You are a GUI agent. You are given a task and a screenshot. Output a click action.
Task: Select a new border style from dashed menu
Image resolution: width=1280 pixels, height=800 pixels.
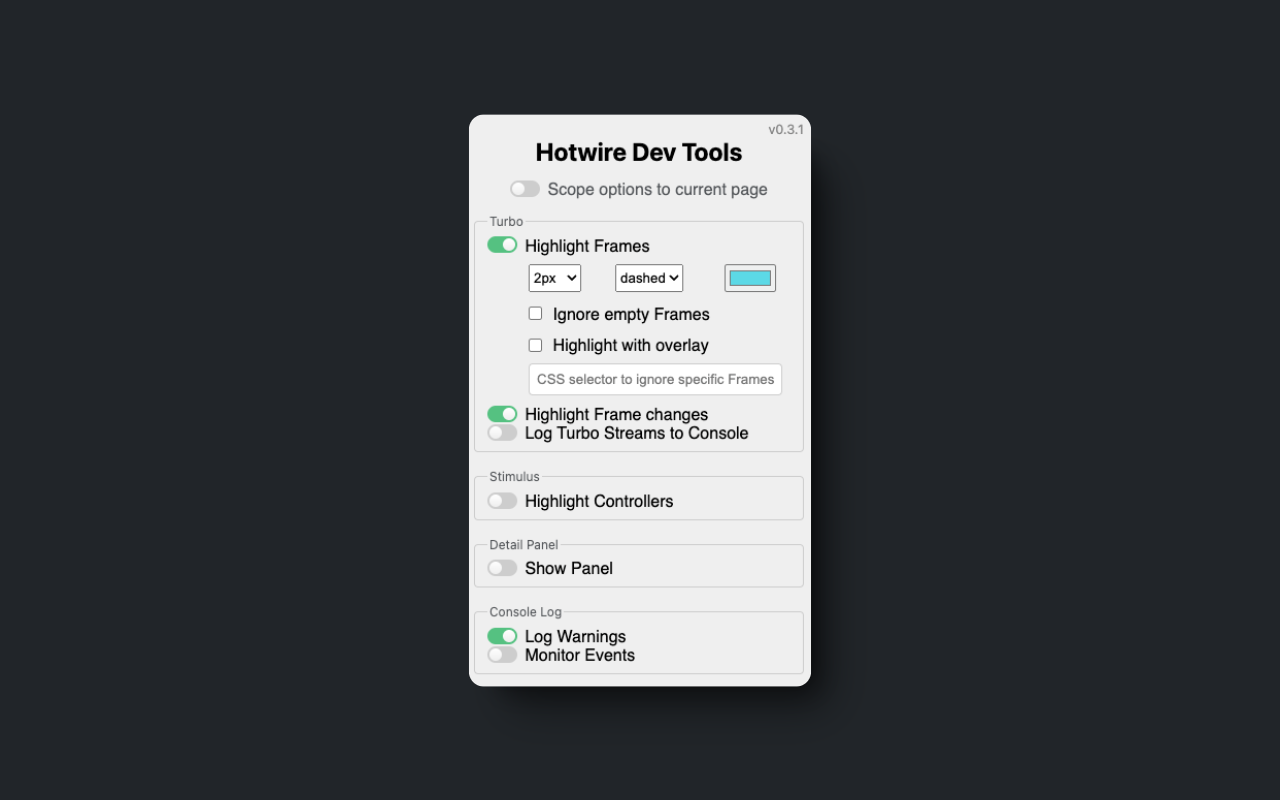tap(648, 277)
